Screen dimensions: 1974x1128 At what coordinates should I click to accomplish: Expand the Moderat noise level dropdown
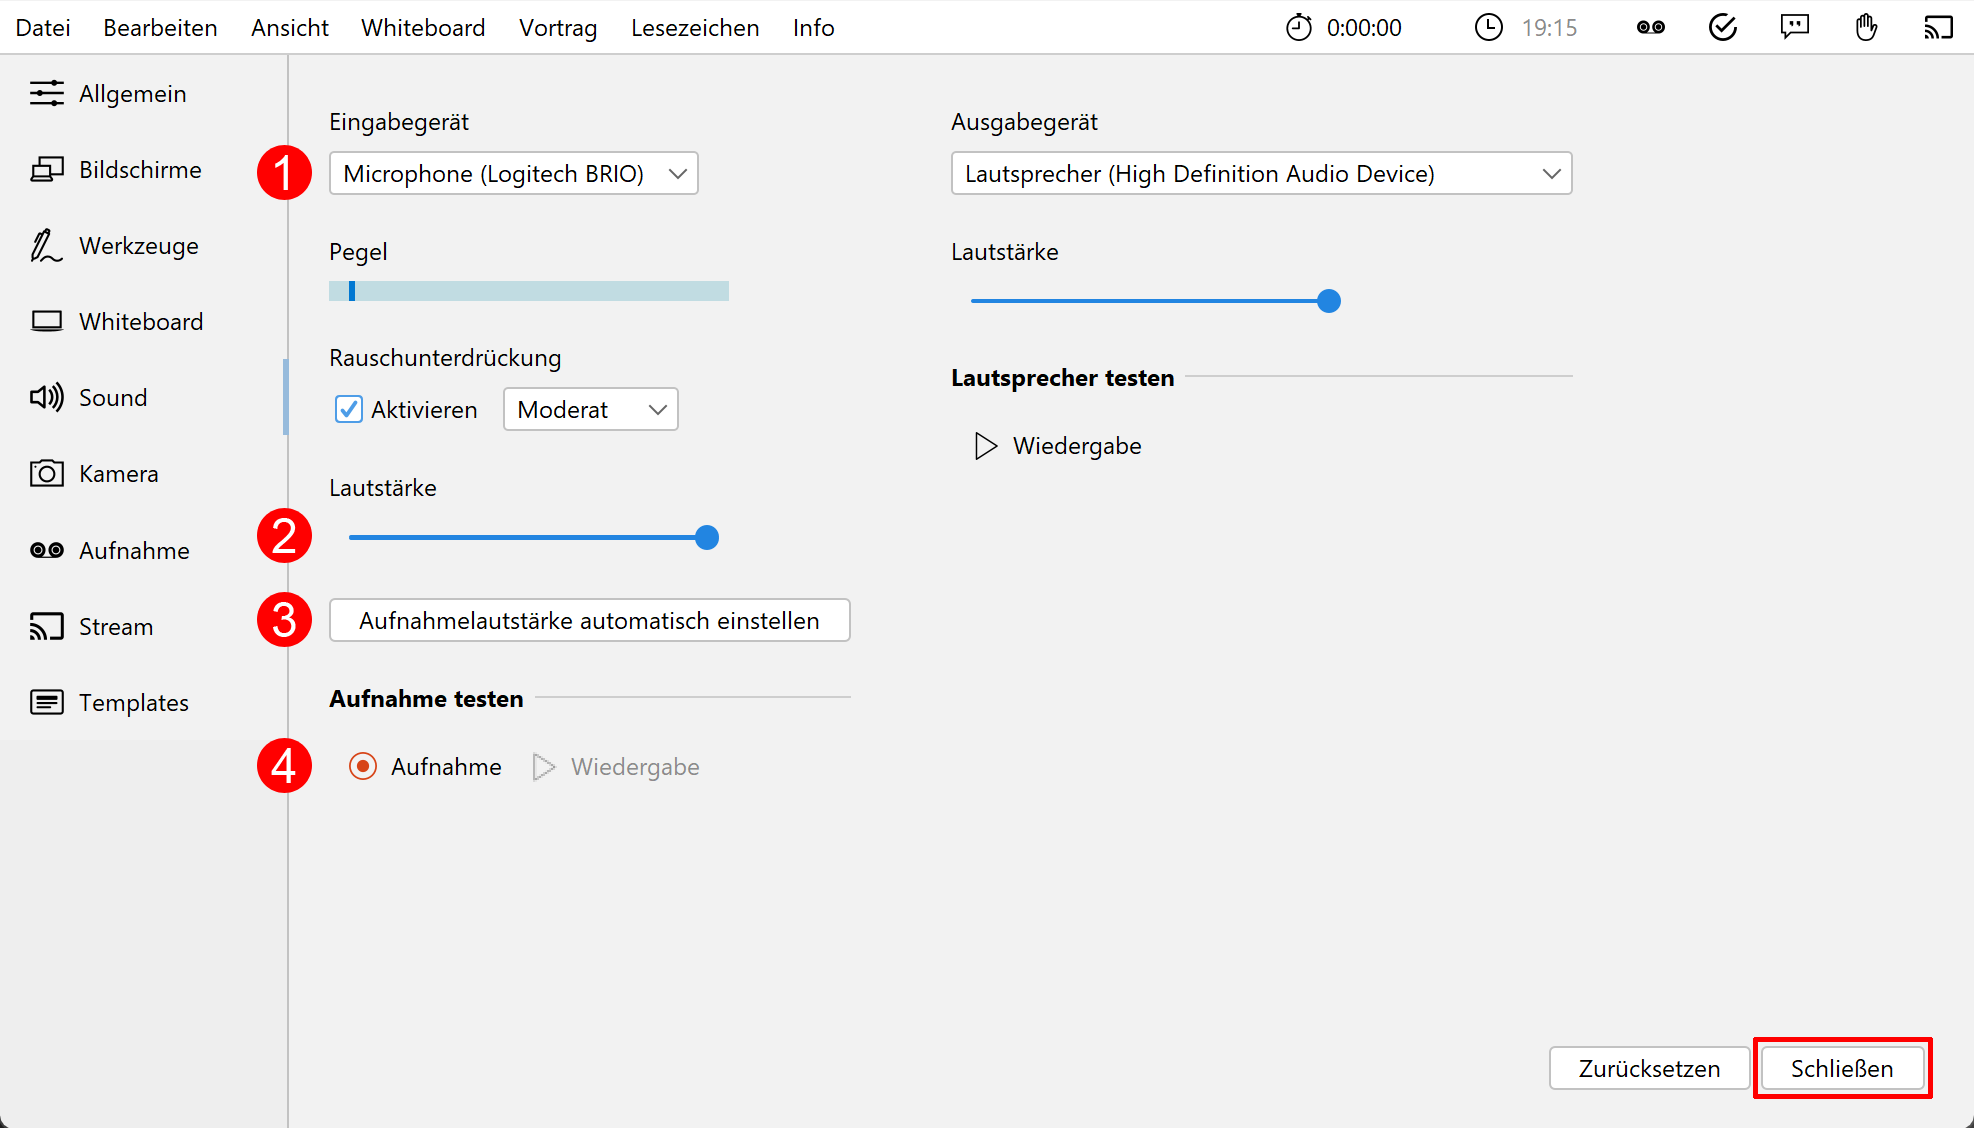pos(590,409)
